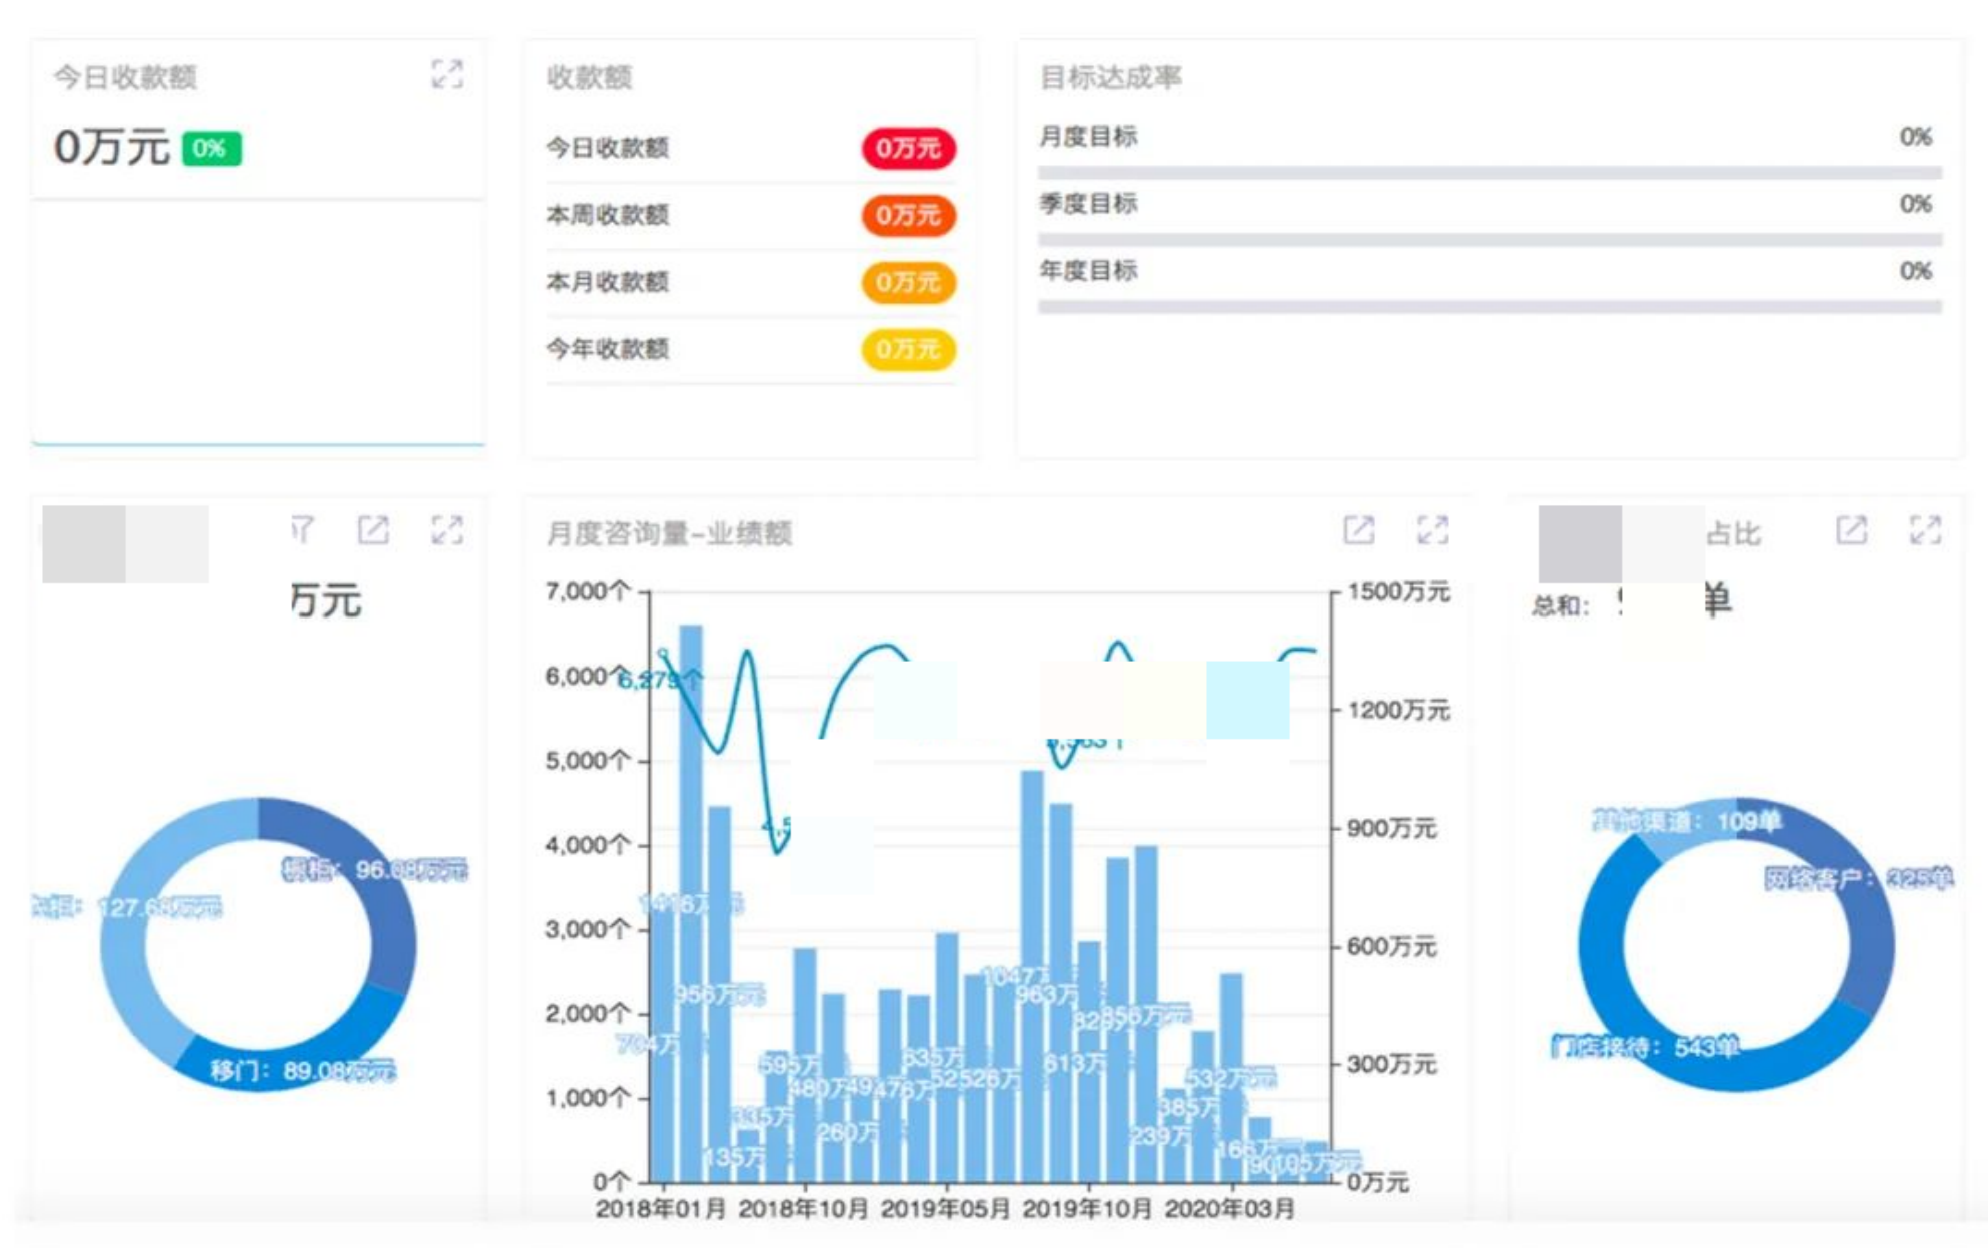
Task: Click the 2019年10月 x-axis label
Action: pos(1088,1209)
